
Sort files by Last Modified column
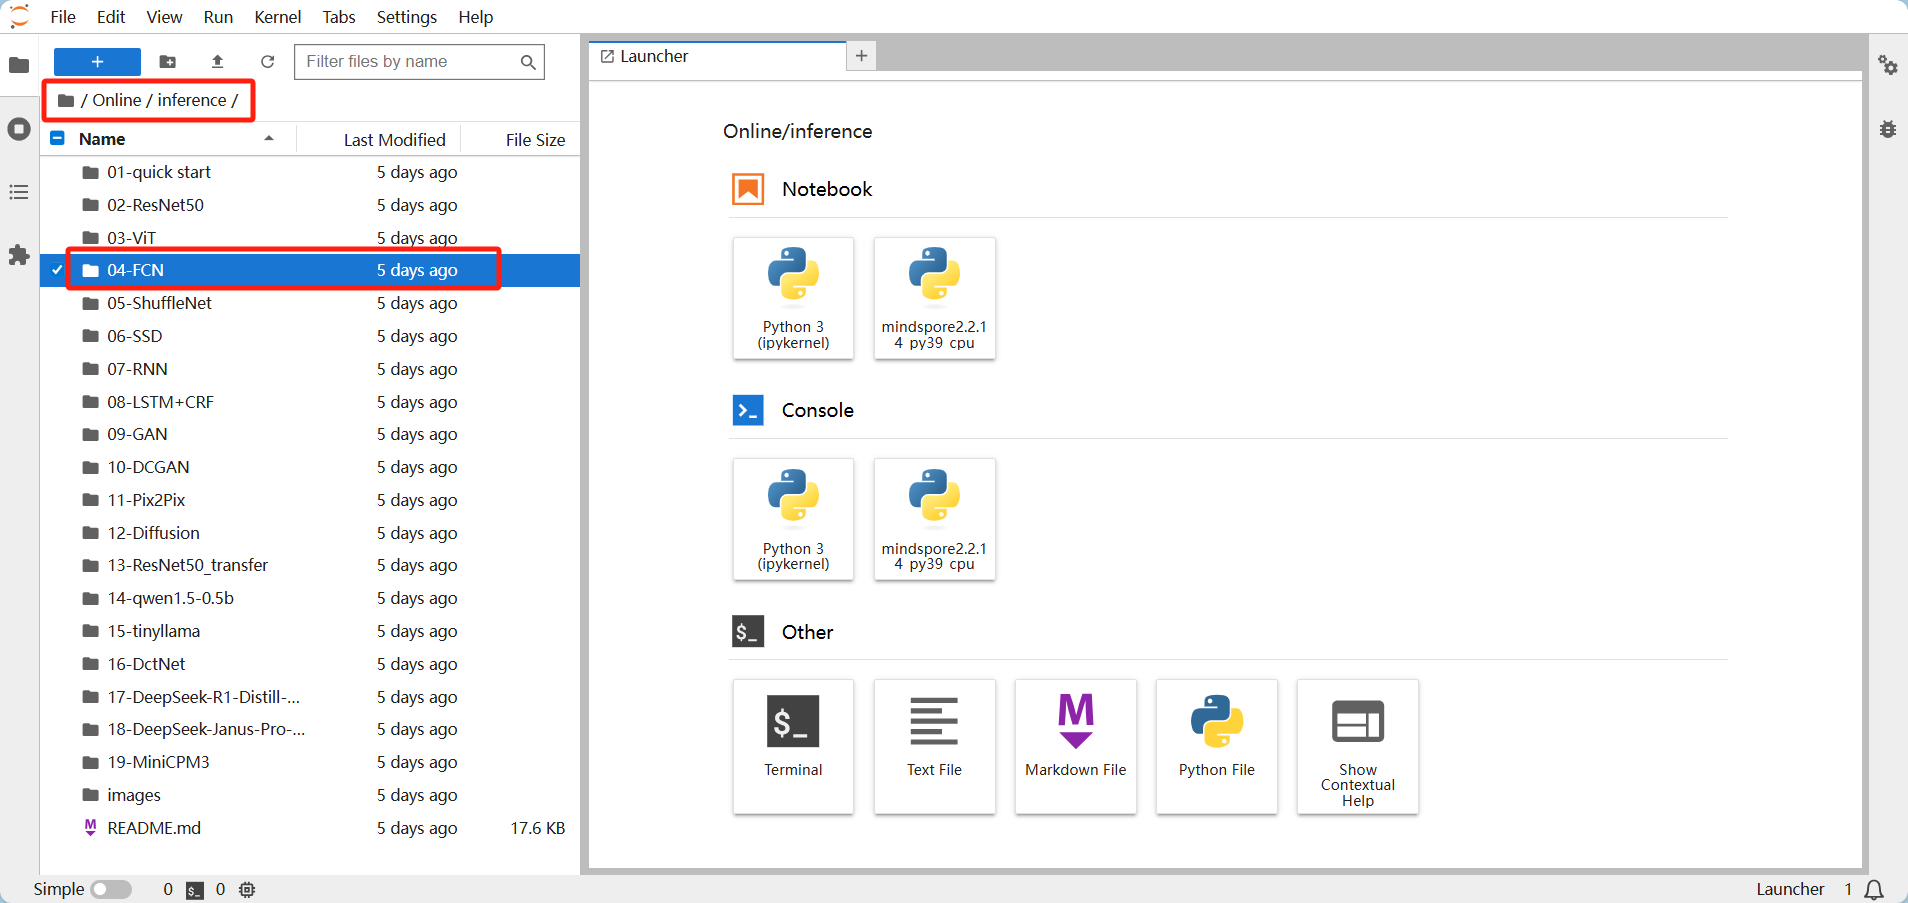pyautogui.click(x=394, y=140)
